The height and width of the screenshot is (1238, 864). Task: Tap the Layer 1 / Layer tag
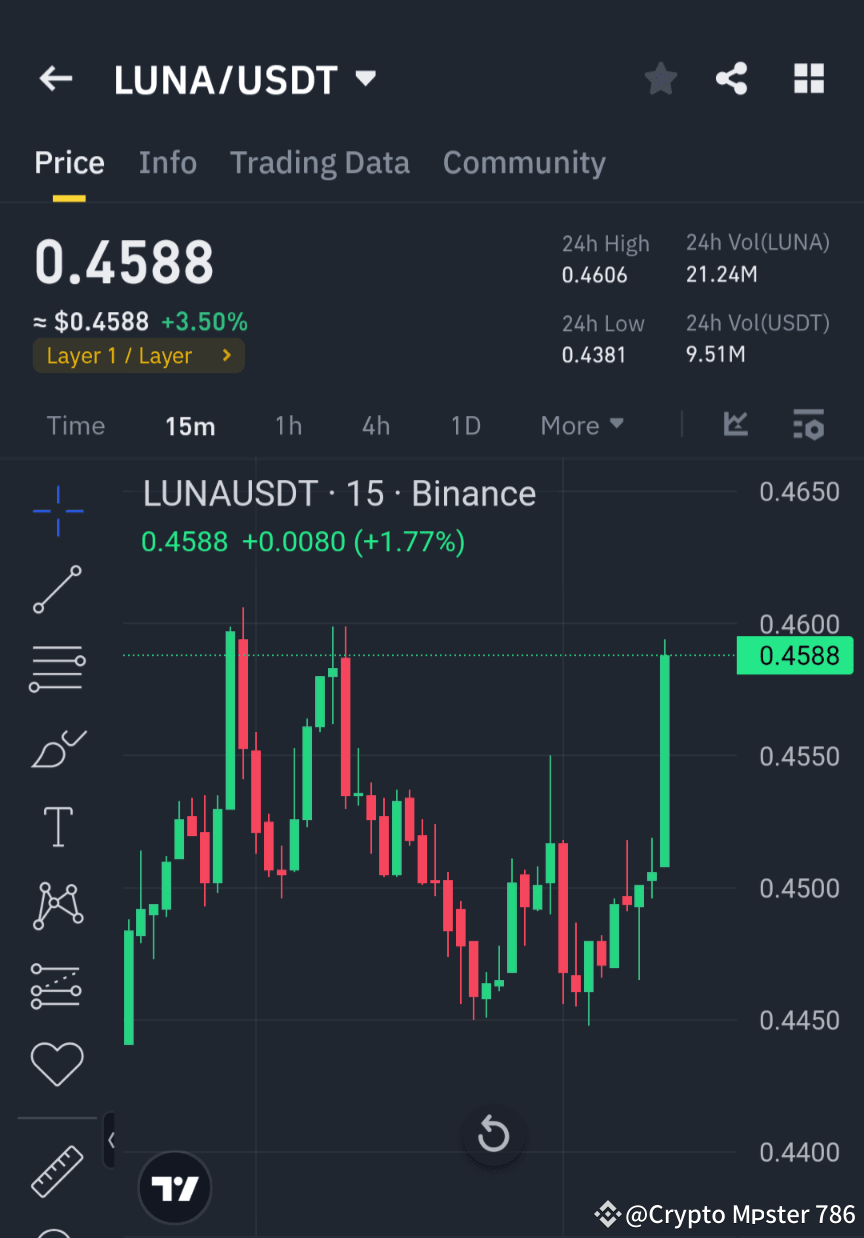[138, 355]
